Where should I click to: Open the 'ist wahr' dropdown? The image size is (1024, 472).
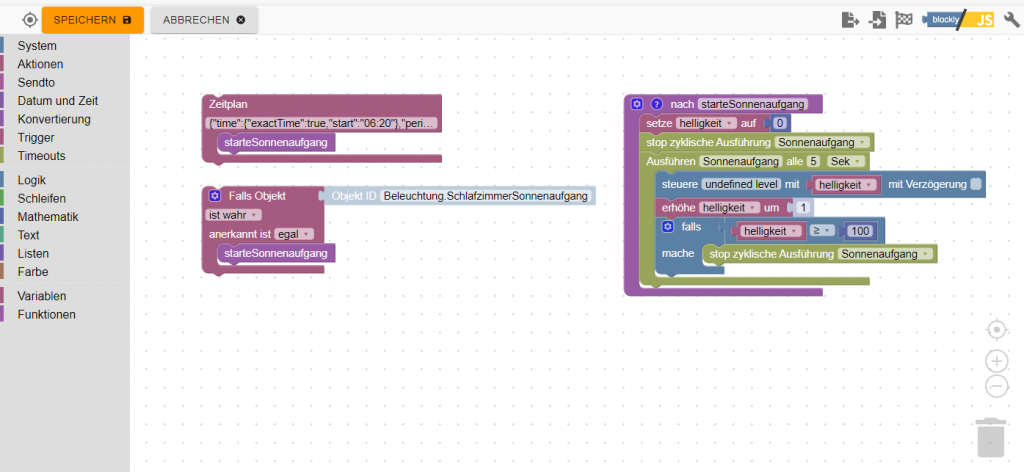pos(234,214)
